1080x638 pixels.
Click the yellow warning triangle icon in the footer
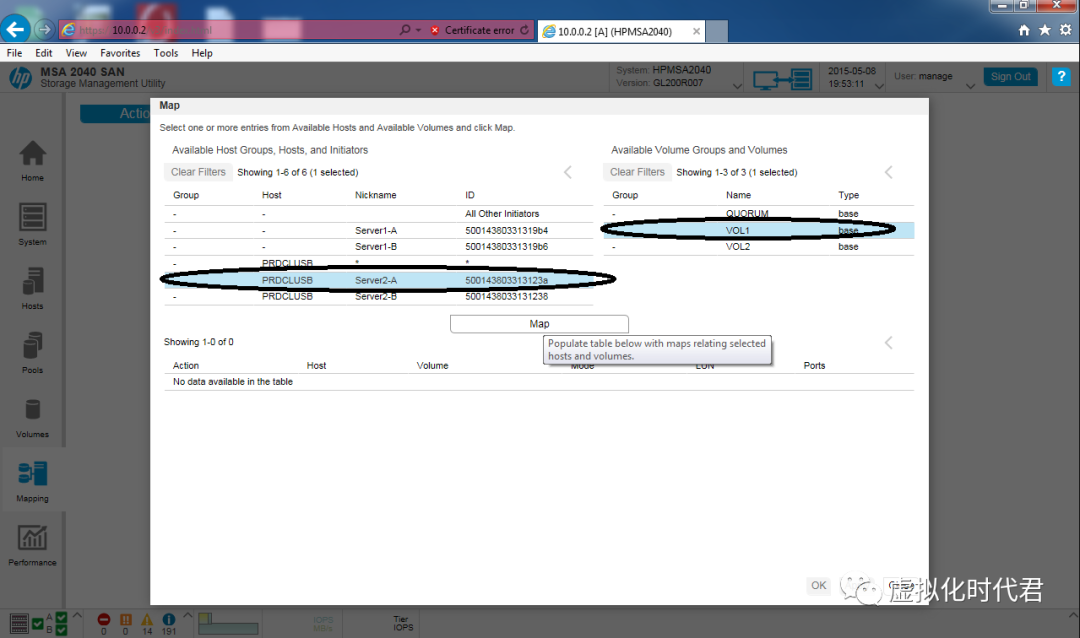(147, 619)
